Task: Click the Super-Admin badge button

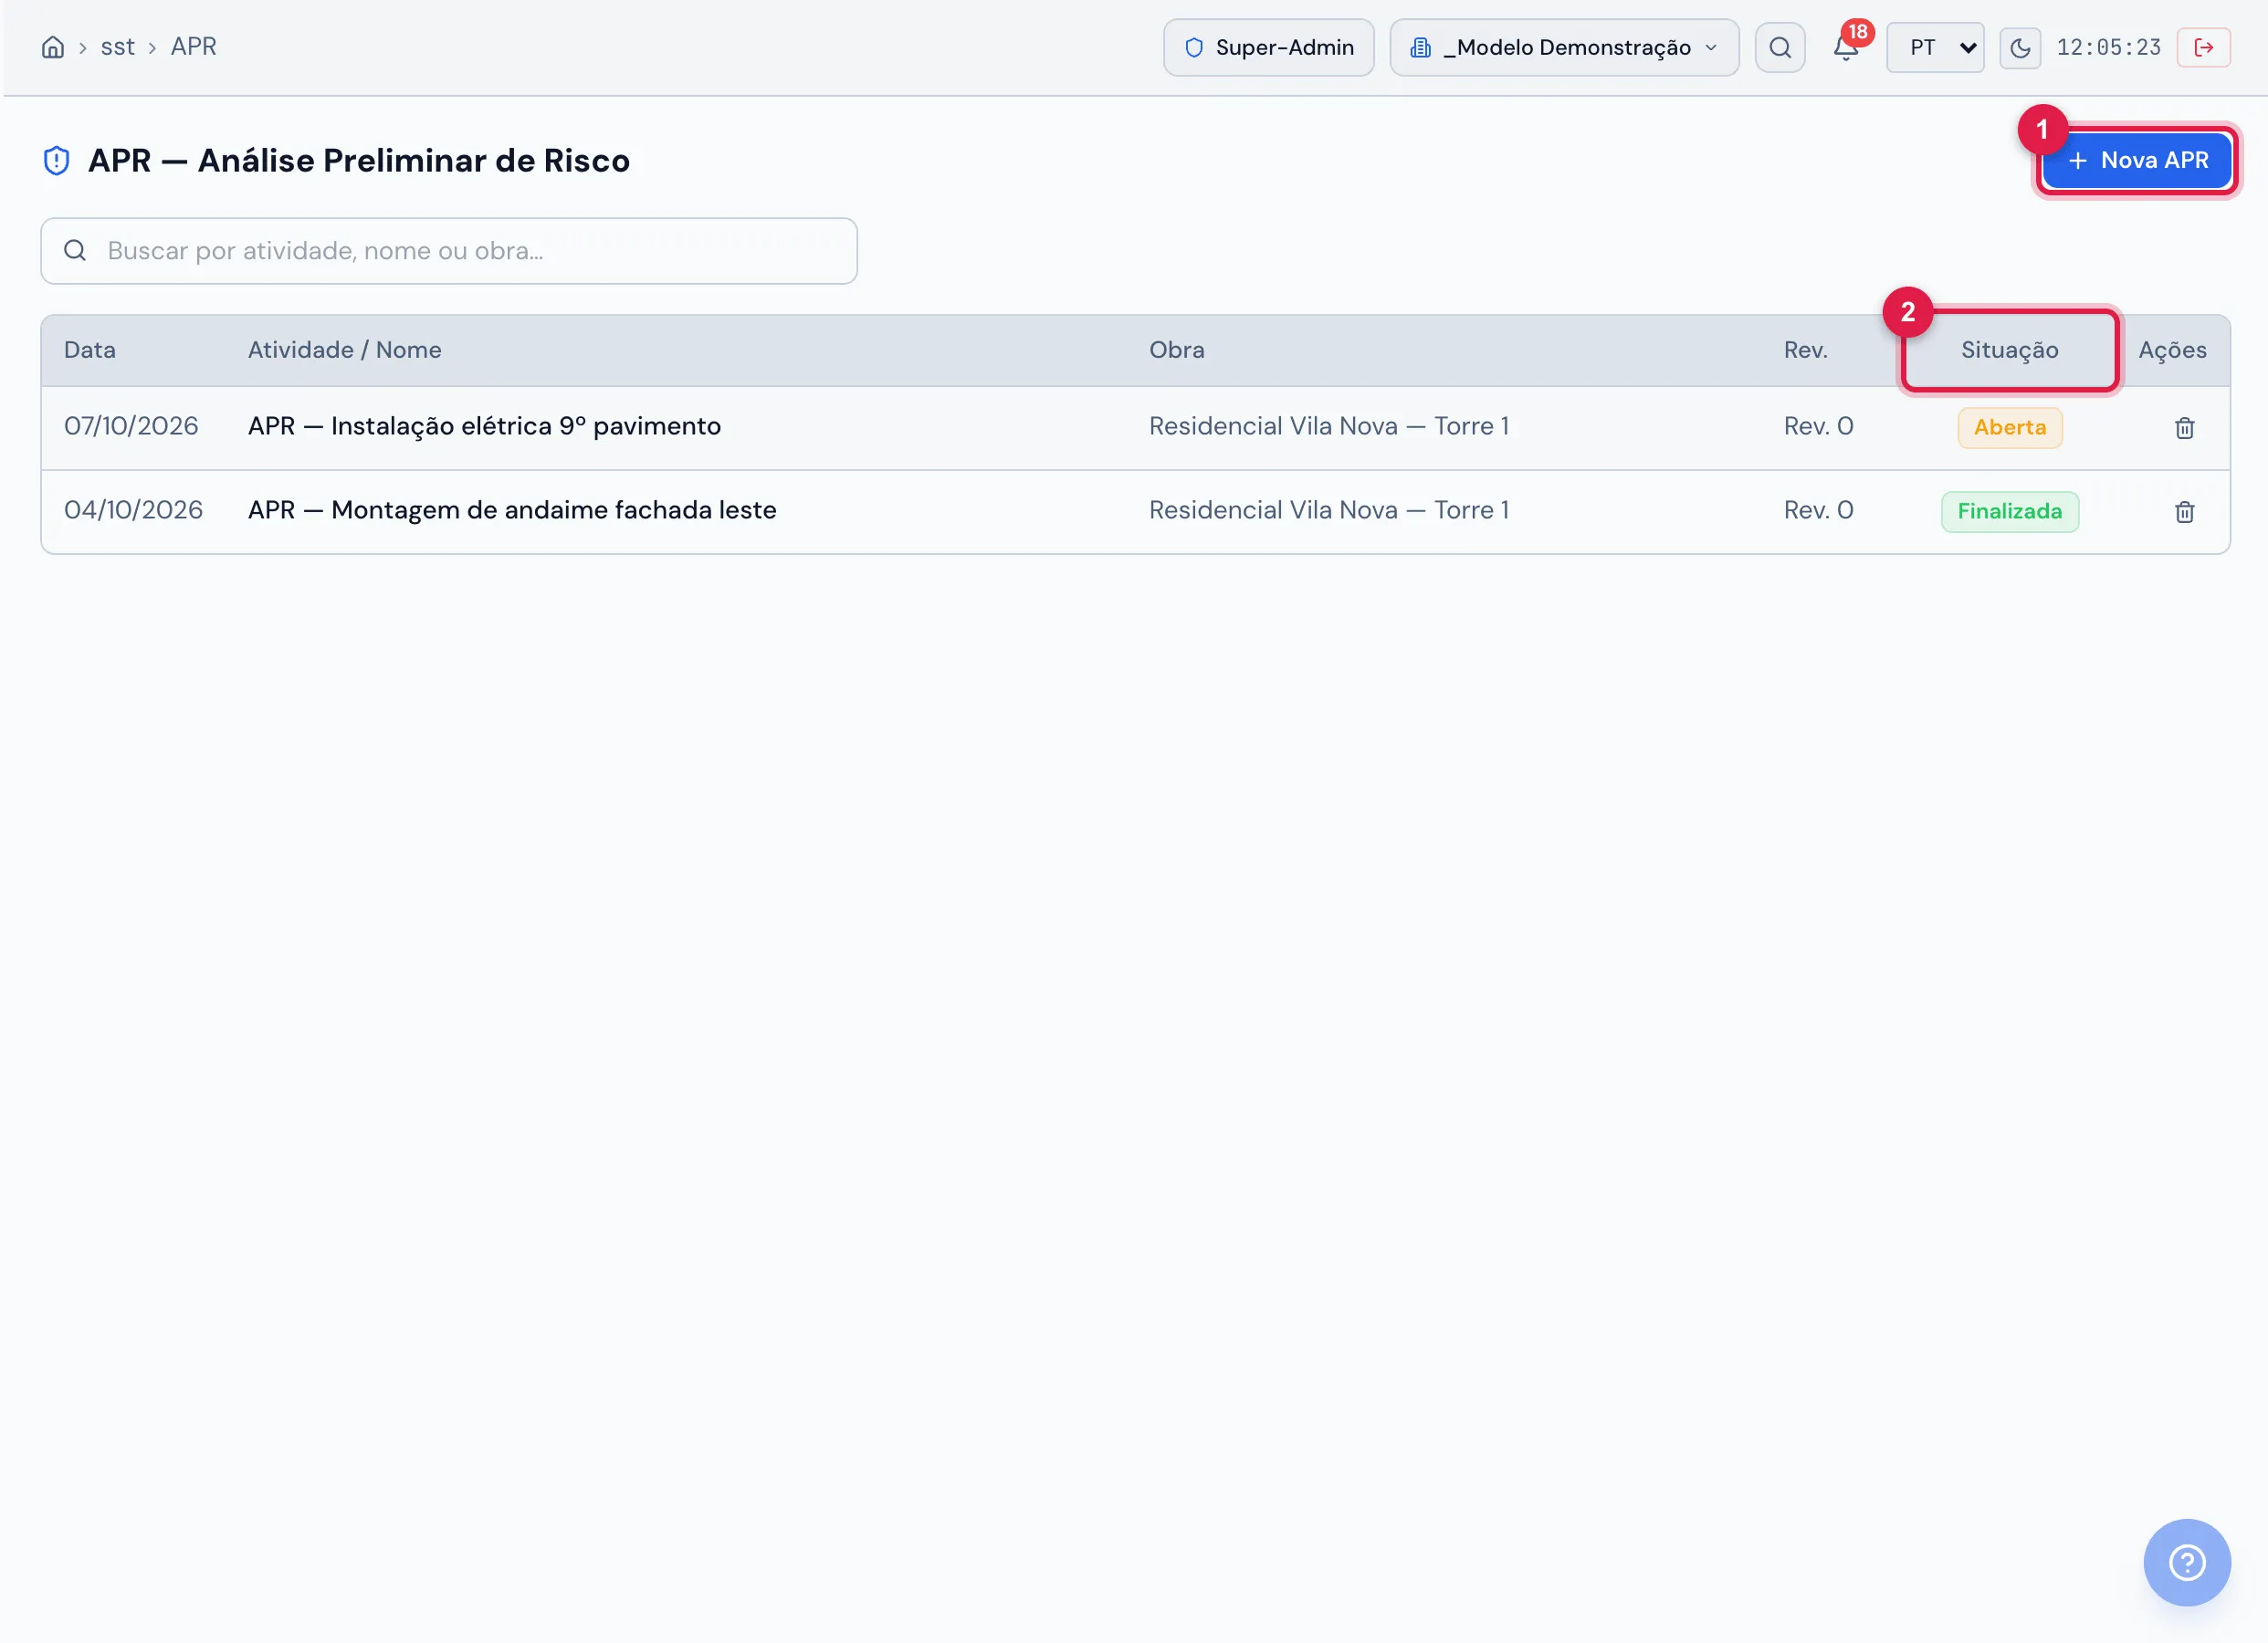Action: (x=1269, y=47)
